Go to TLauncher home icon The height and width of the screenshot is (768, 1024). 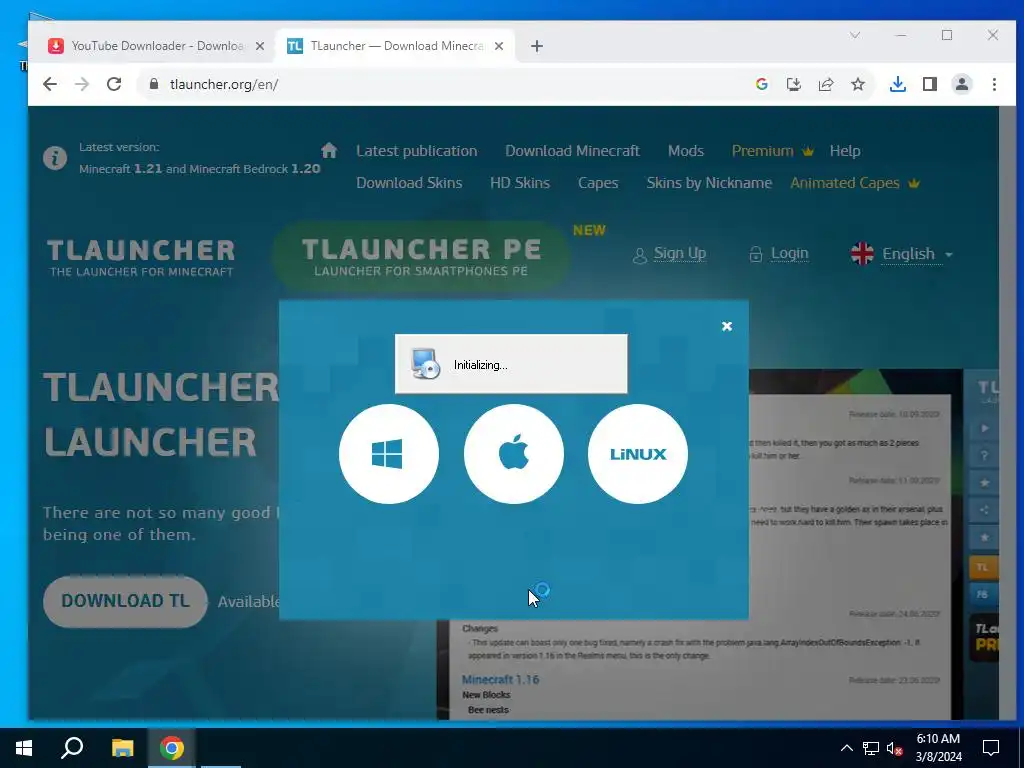tap(329, 150)
